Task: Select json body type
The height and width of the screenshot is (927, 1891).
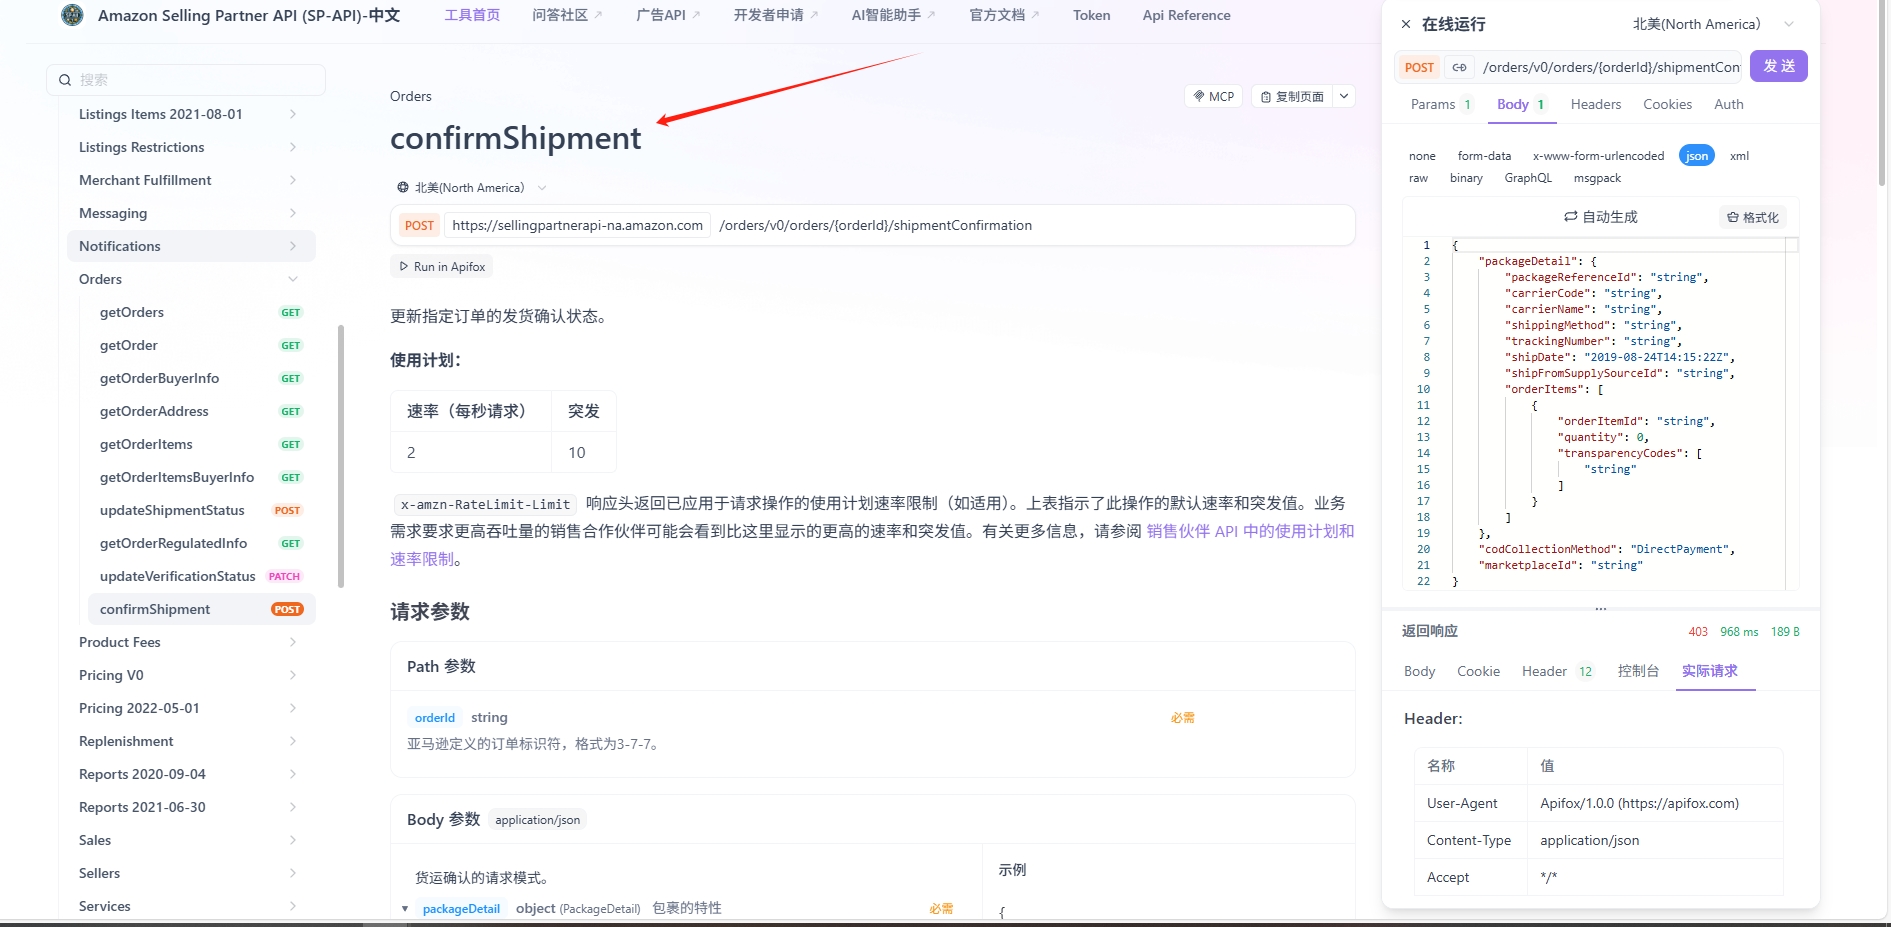Action: pos(1696,156)
